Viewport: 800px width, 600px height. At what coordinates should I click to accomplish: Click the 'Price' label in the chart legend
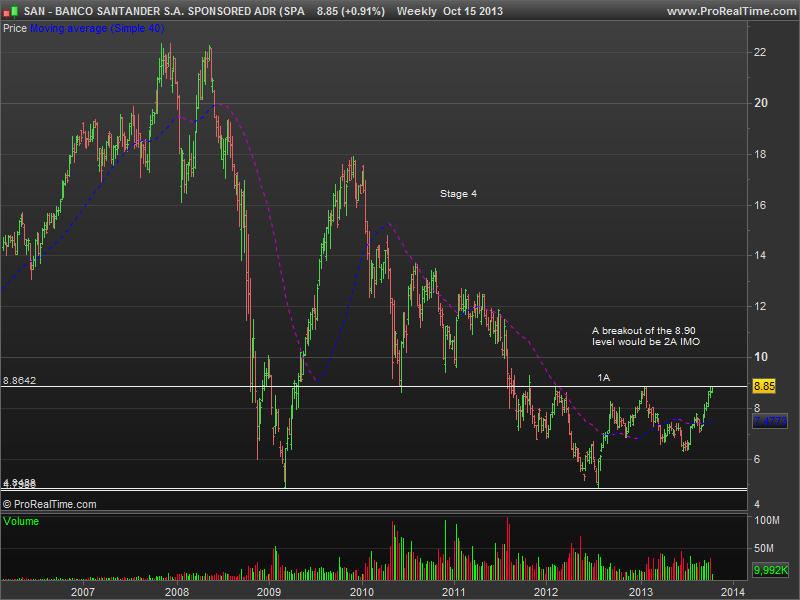pos(15,28)
